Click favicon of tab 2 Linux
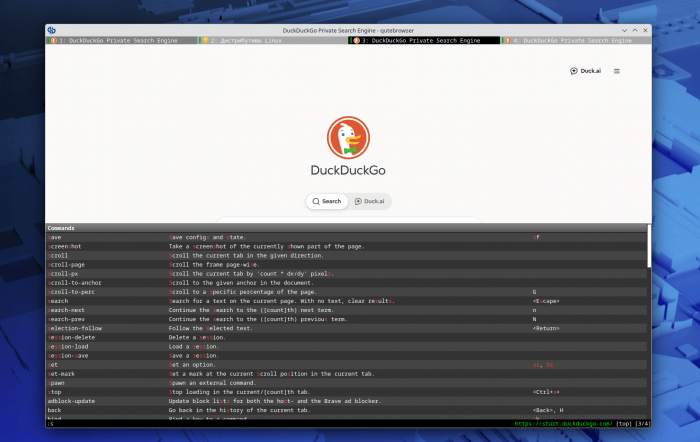The image size is (700, 442). click(x=205, y=41)
